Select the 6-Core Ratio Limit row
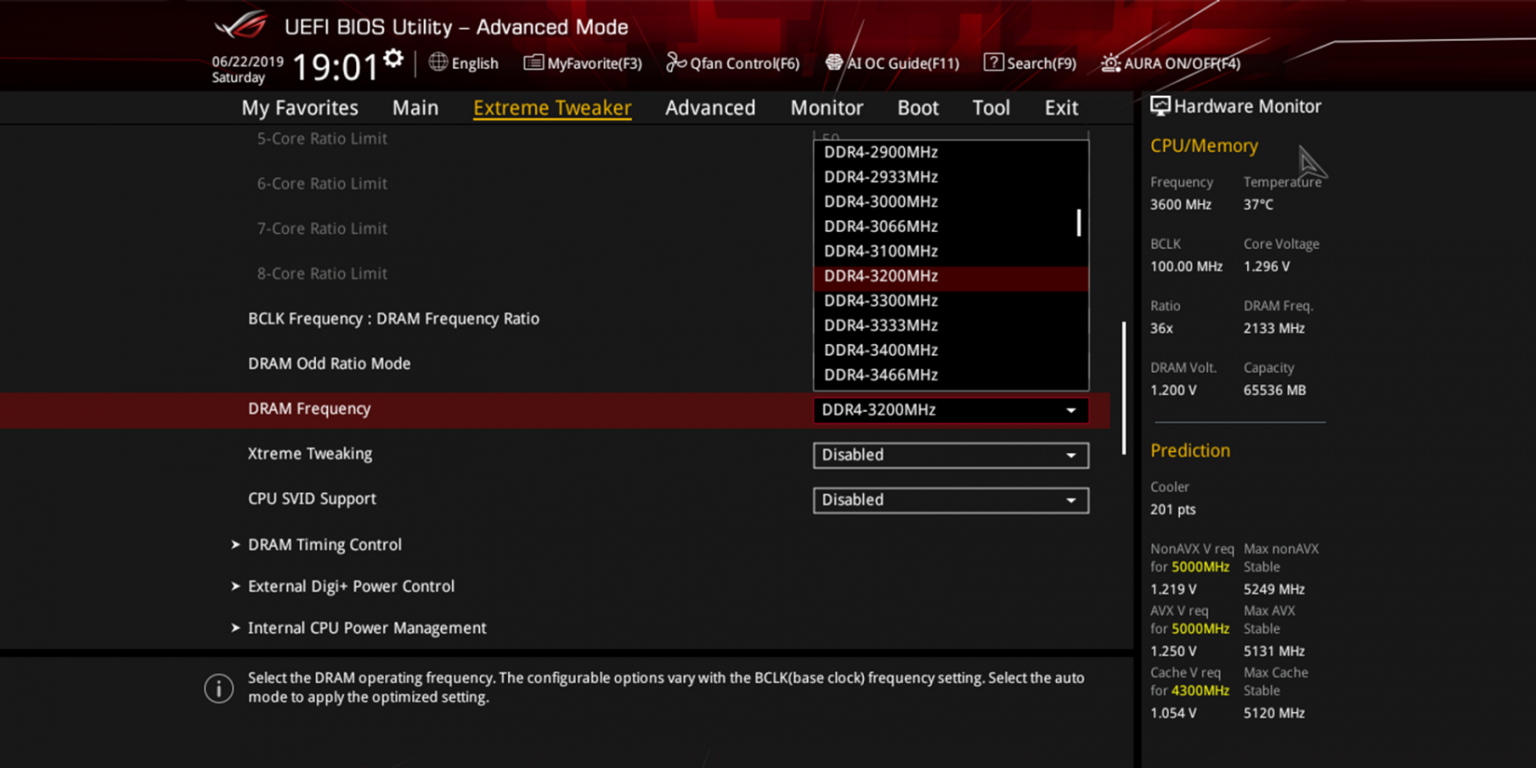The width and height of the screenshot is (1536, 768). (555, 184)
